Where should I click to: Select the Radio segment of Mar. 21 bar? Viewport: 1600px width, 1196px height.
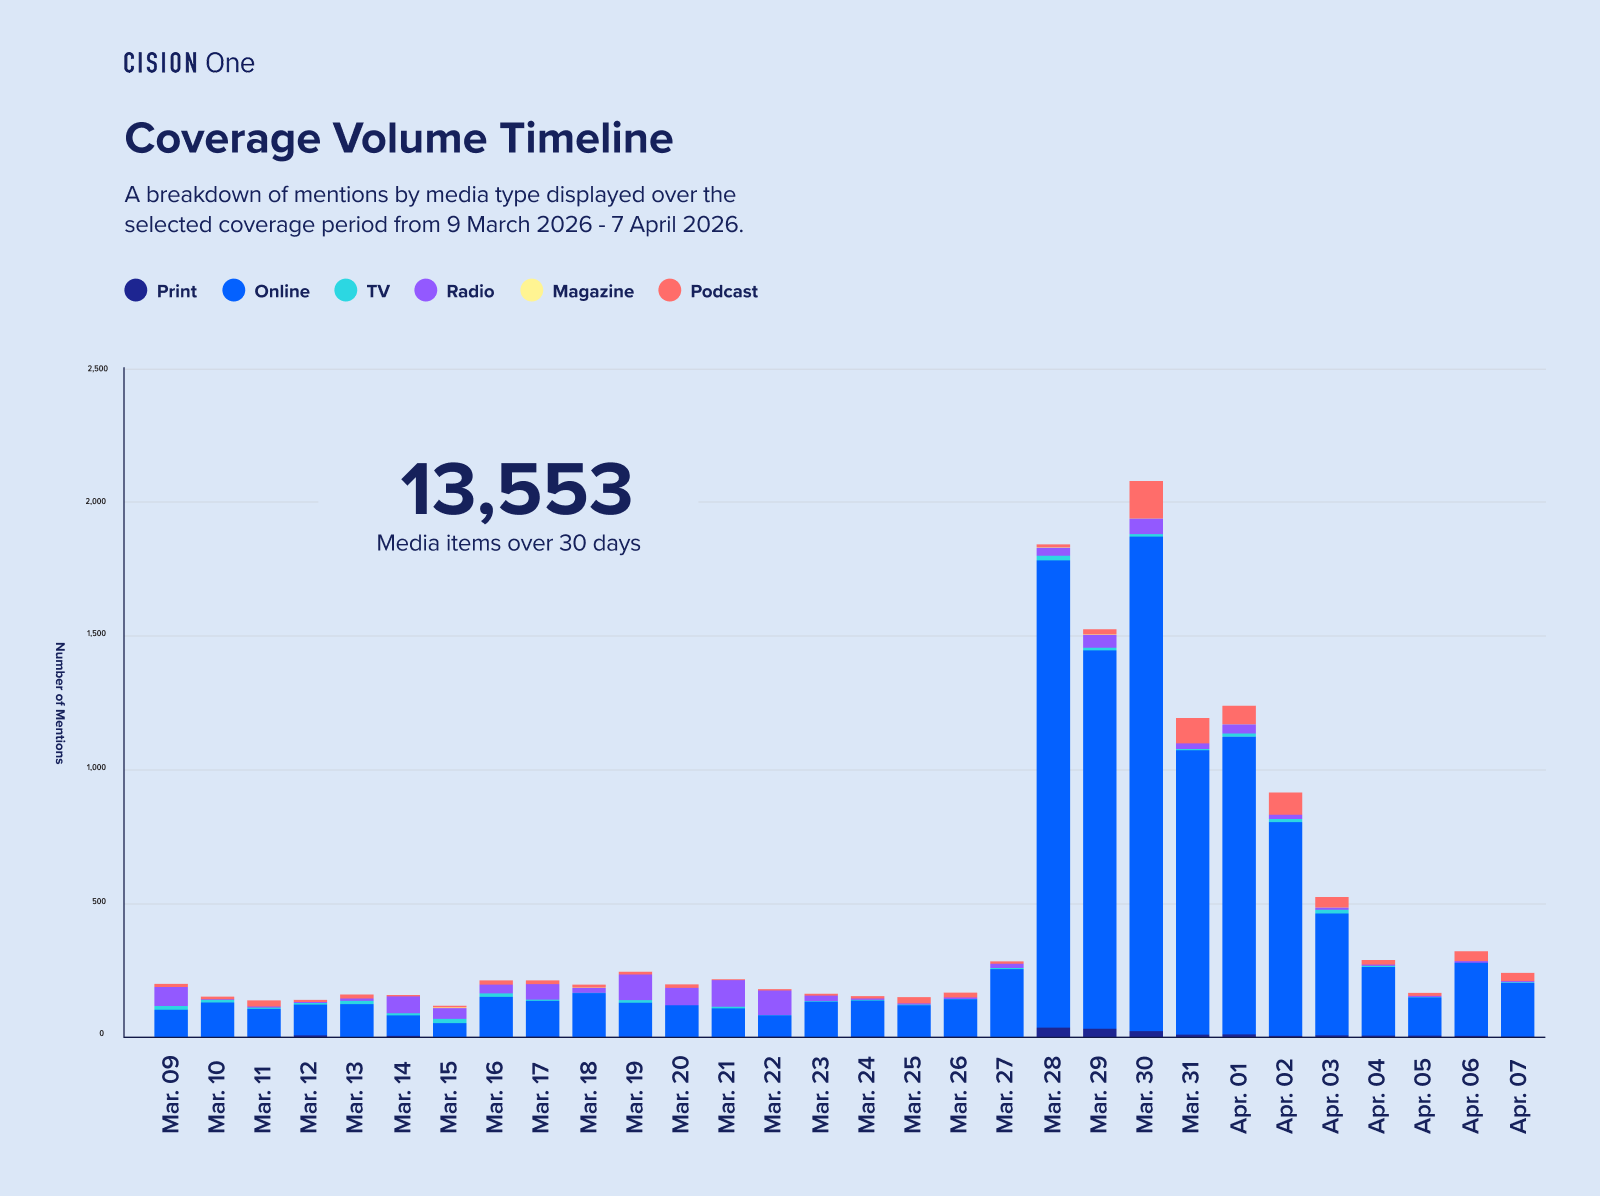point(728,993)
